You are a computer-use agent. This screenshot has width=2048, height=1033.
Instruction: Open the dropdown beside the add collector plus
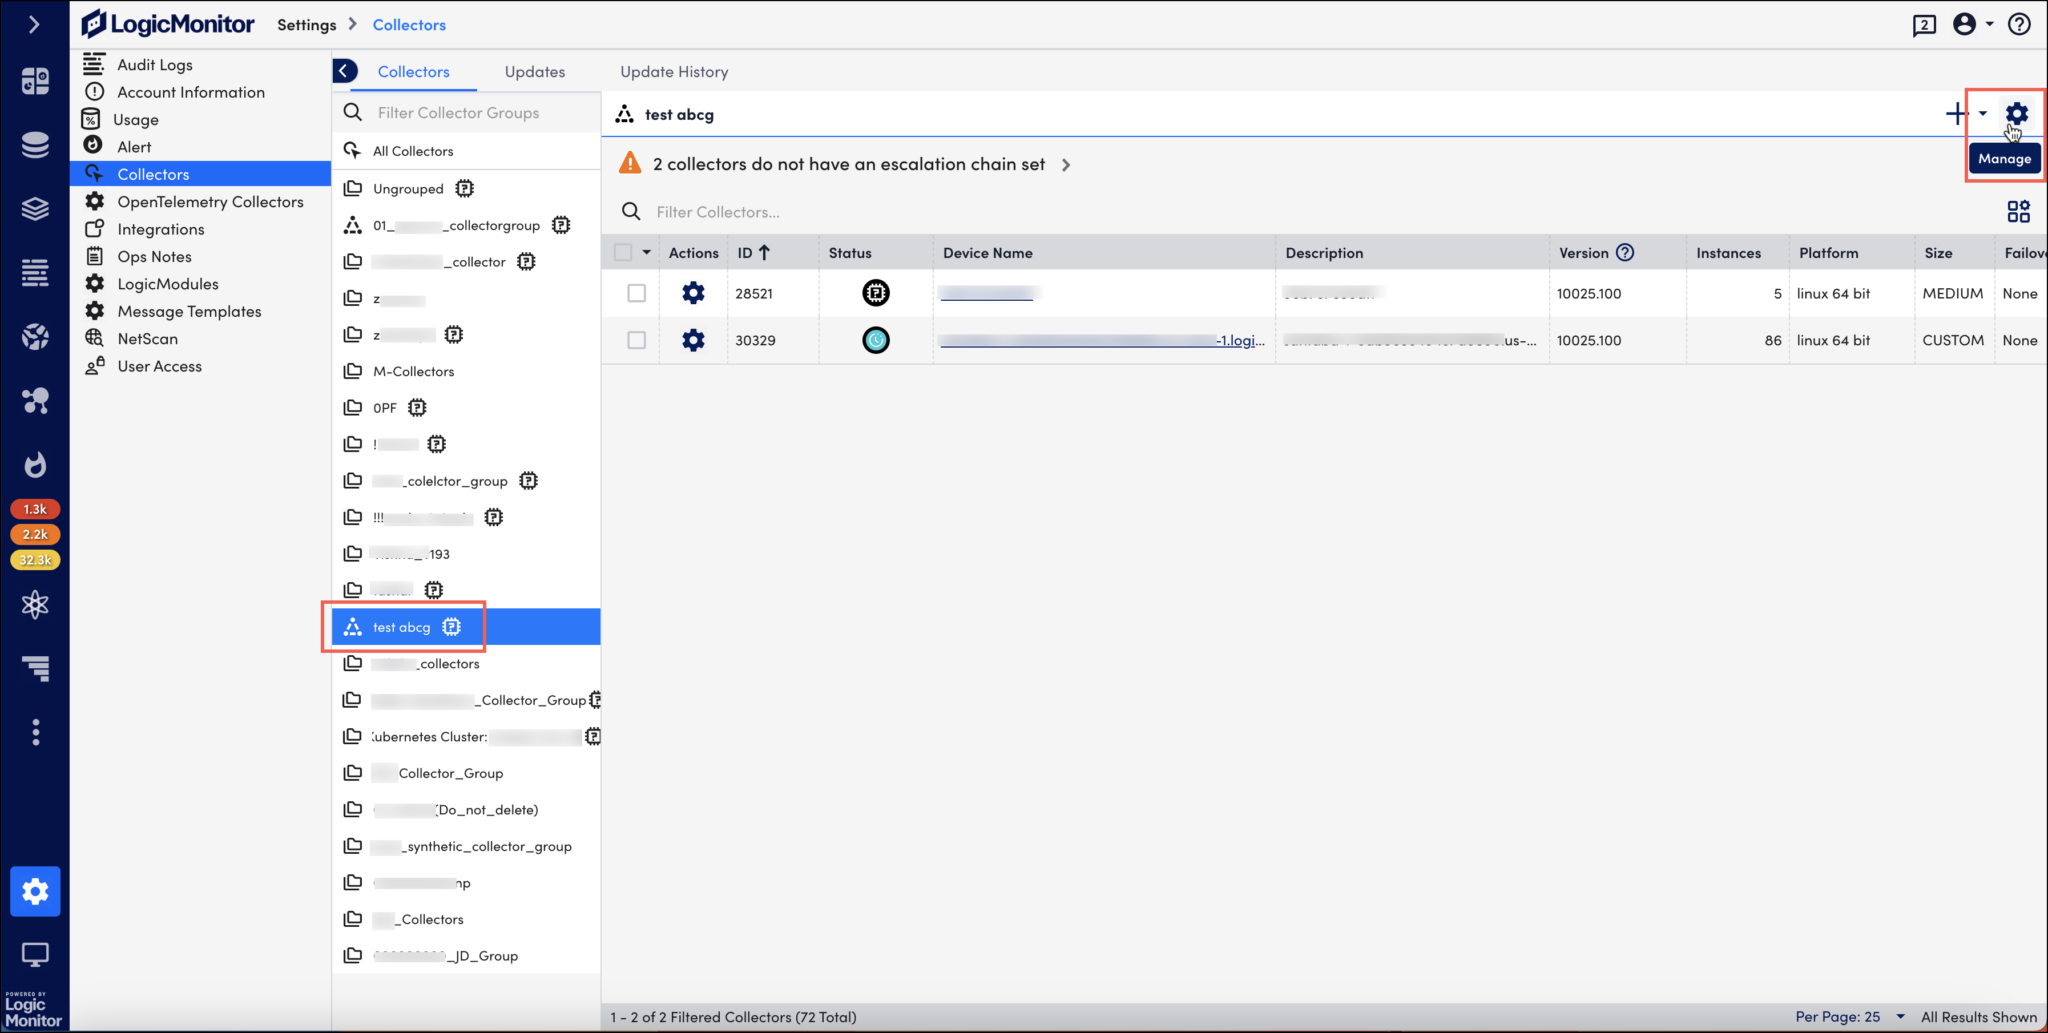tap(1983, 113)
